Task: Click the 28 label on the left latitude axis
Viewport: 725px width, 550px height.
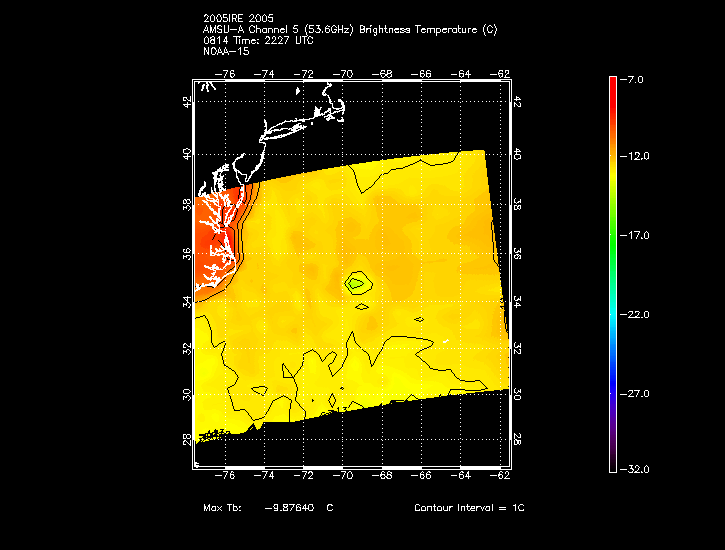Action: coord(187,440)
